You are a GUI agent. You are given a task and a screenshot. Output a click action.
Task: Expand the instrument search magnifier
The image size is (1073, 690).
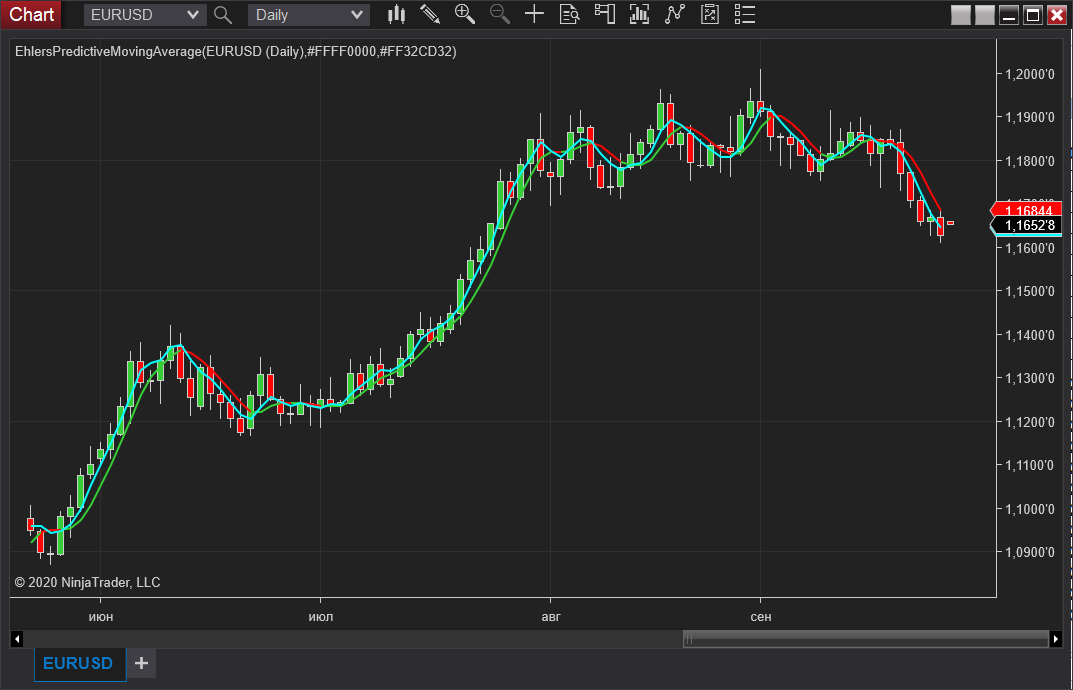(x=222, y=14)
